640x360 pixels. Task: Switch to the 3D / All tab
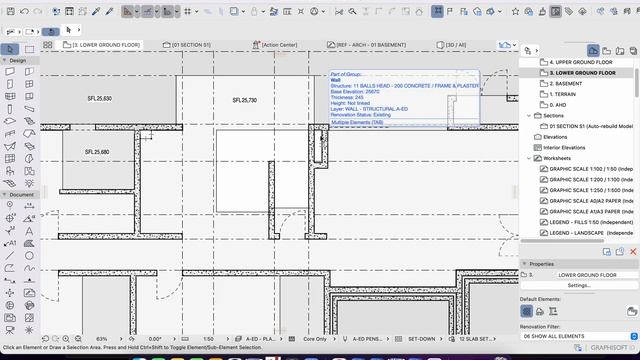click(x=451, y=45)
